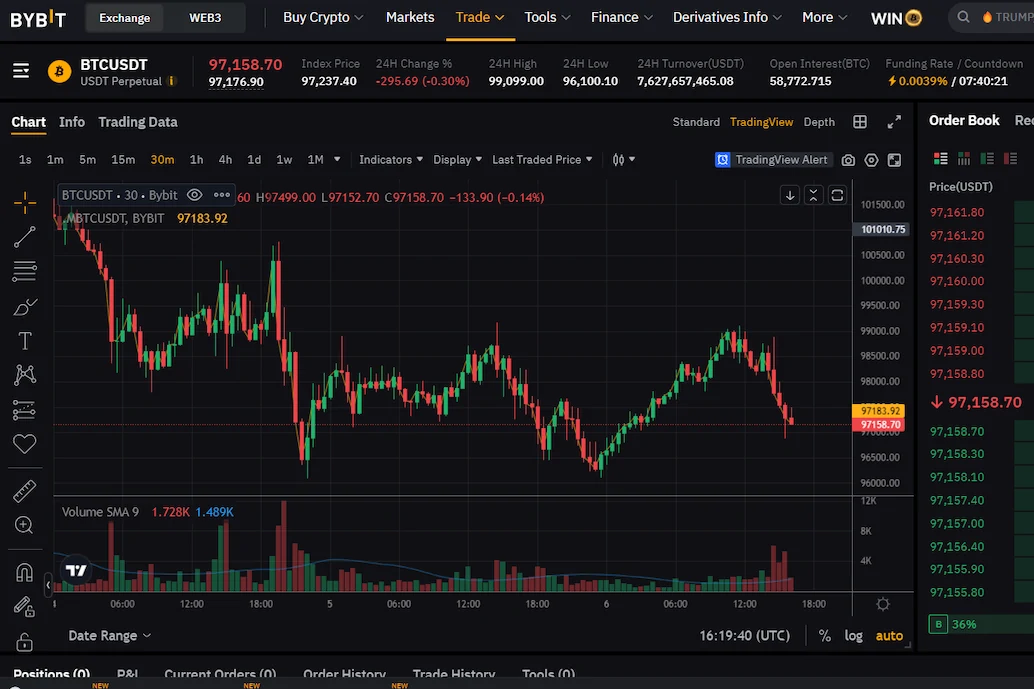Open the chart patterns tool
This screenshot has height=689, width=1034.
coord(24,374)
